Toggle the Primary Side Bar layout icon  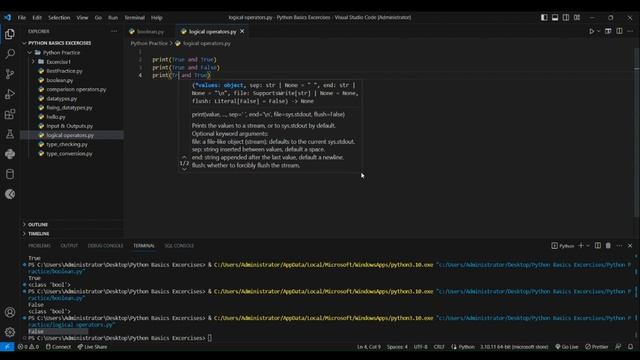point(544,18)
